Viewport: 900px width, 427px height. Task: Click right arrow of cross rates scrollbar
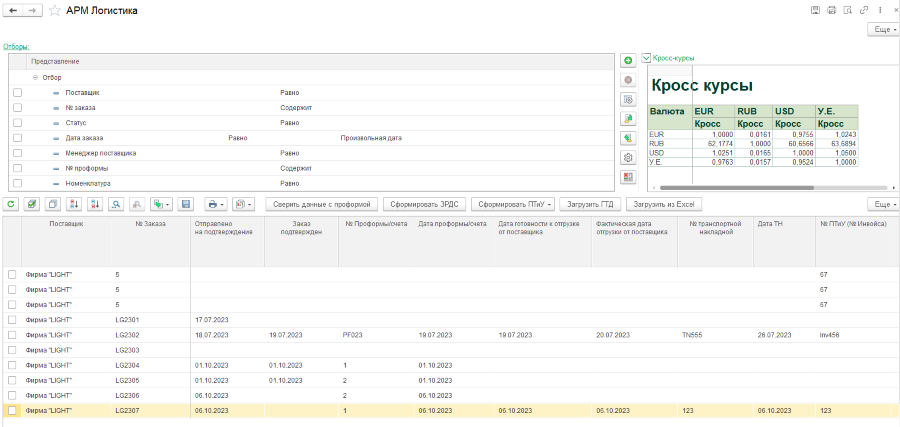[894, 188]
